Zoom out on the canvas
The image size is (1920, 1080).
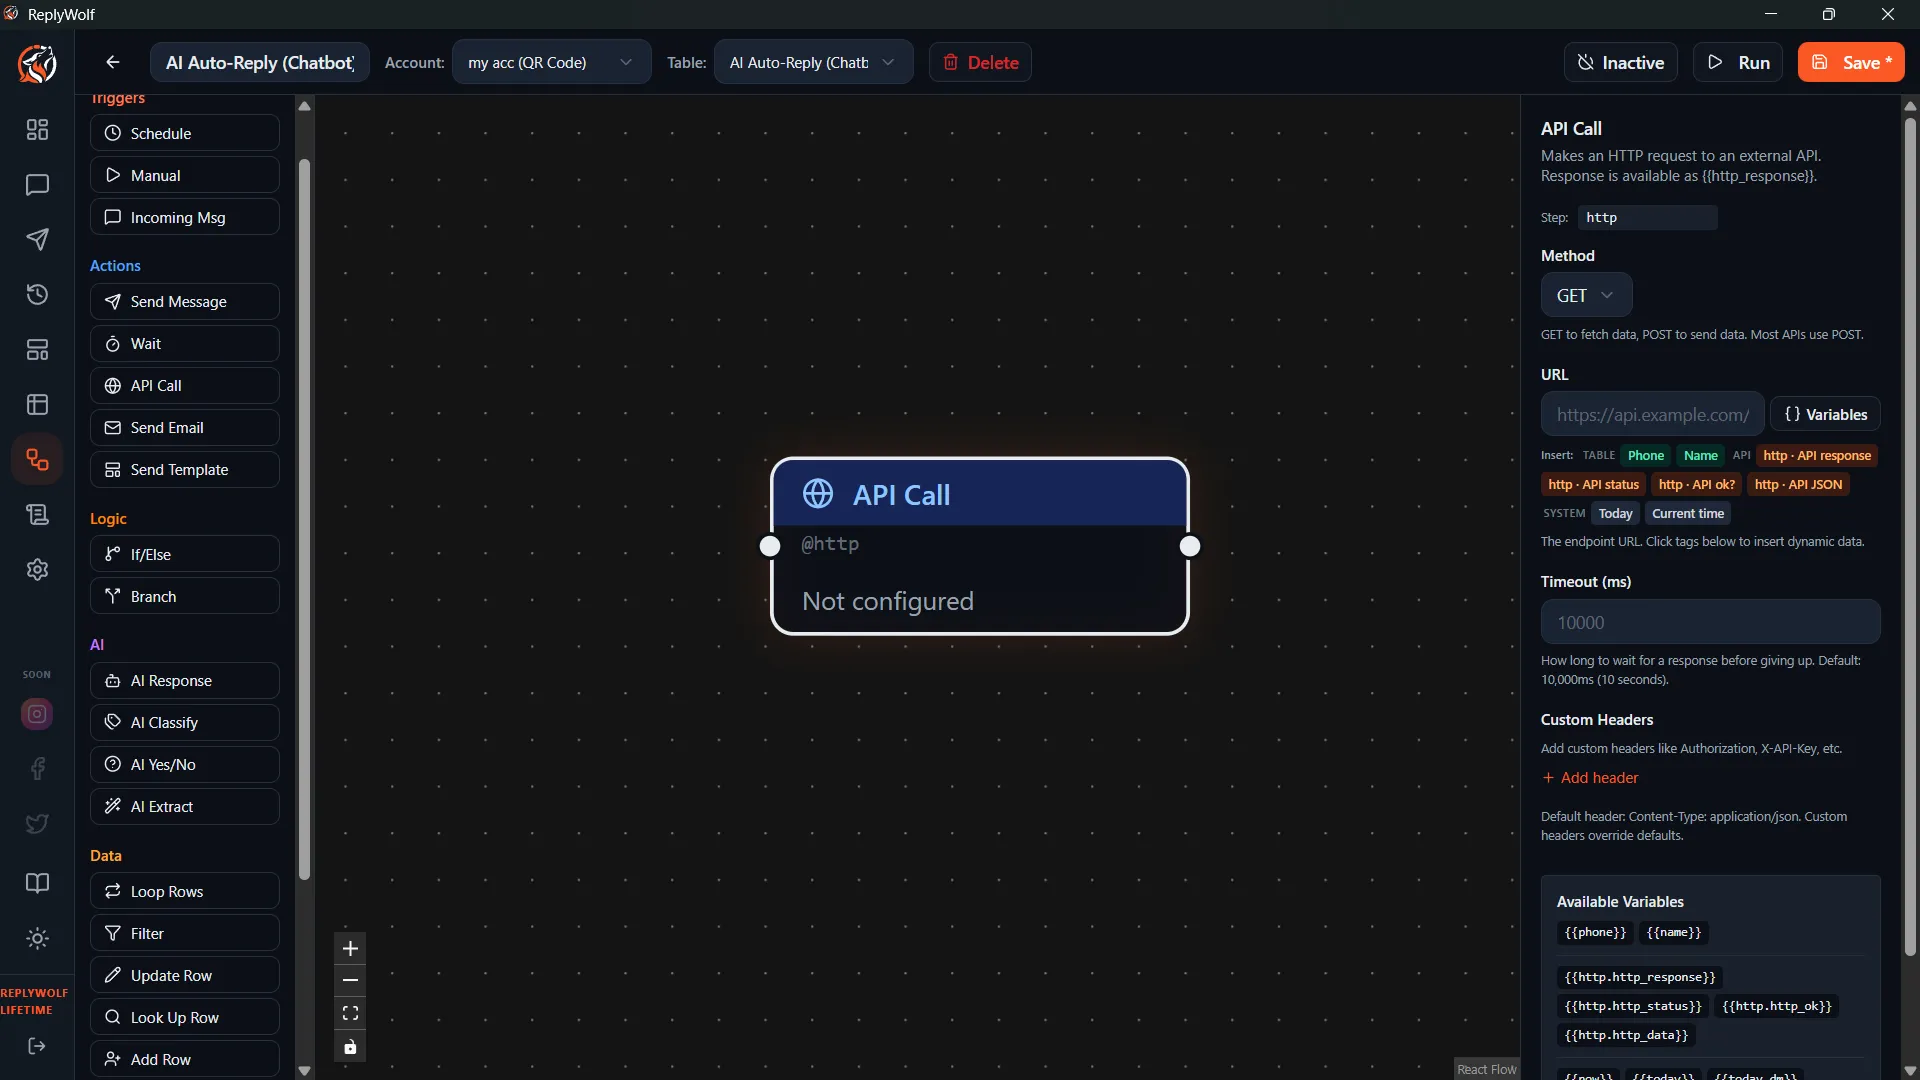tap(350, 981)
